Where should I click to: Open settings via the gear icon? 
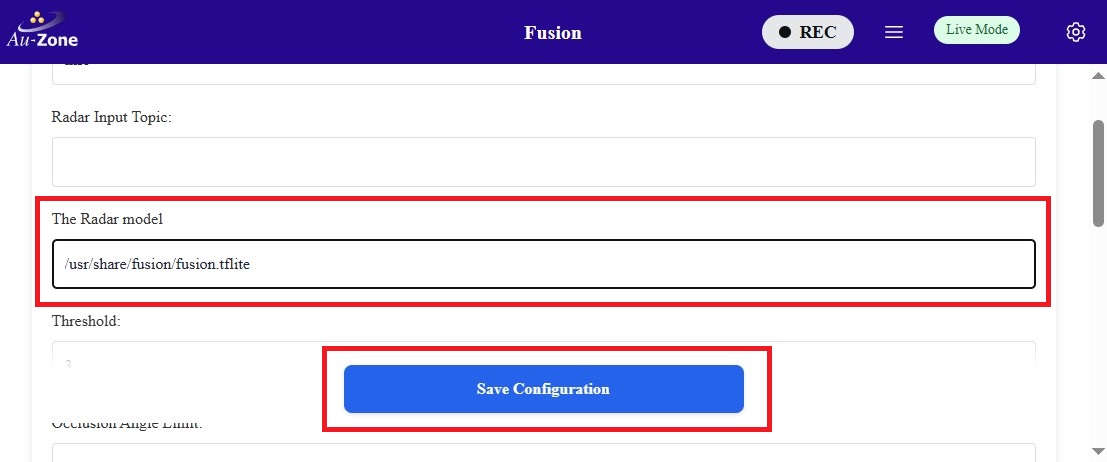[x=1076, y=32]
